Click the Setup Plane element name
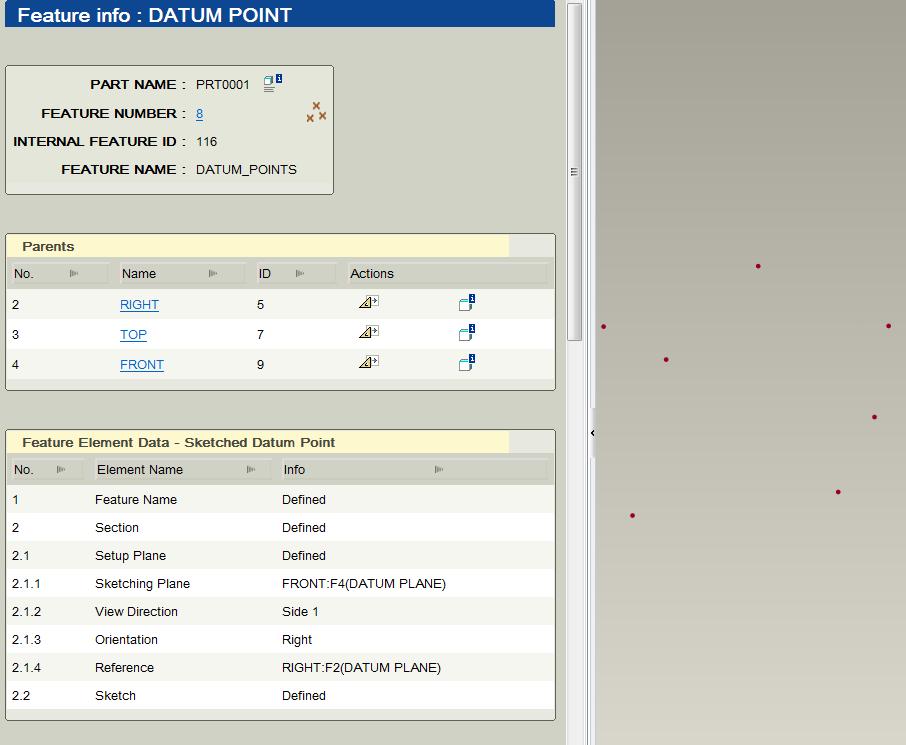906x745 pixels. click(130, 555)
